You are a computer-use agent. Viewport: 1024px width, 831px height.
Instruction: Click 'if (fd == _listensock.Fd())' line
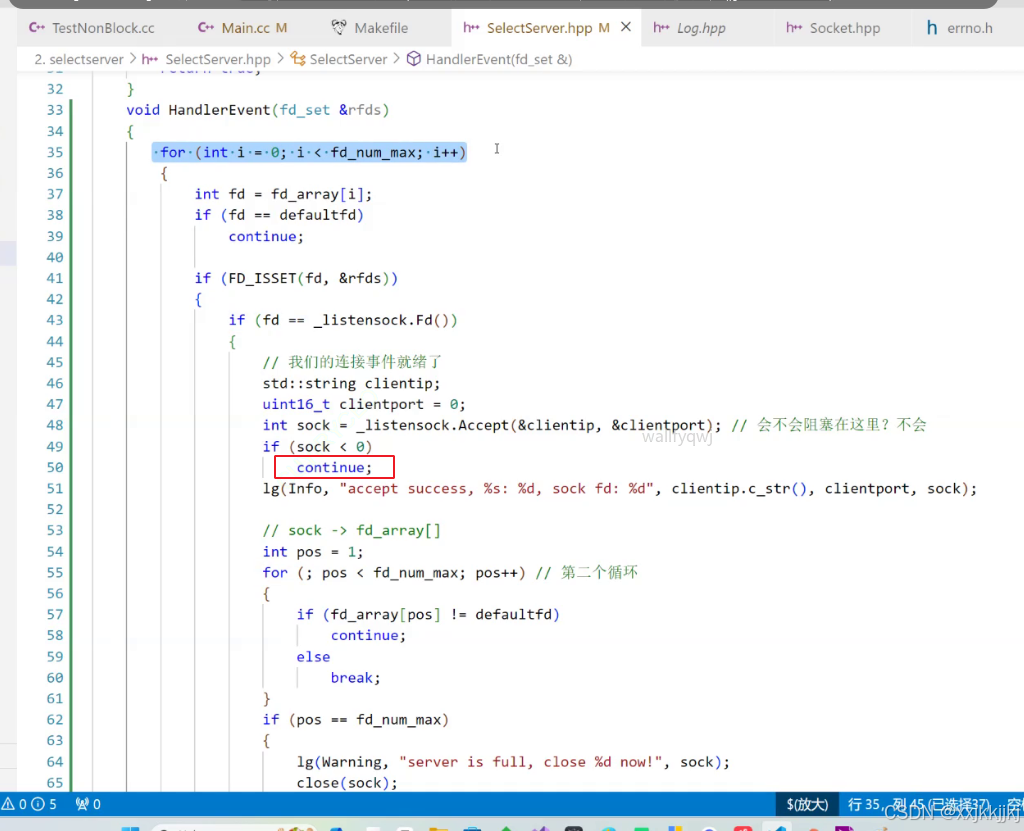point(343,320)
